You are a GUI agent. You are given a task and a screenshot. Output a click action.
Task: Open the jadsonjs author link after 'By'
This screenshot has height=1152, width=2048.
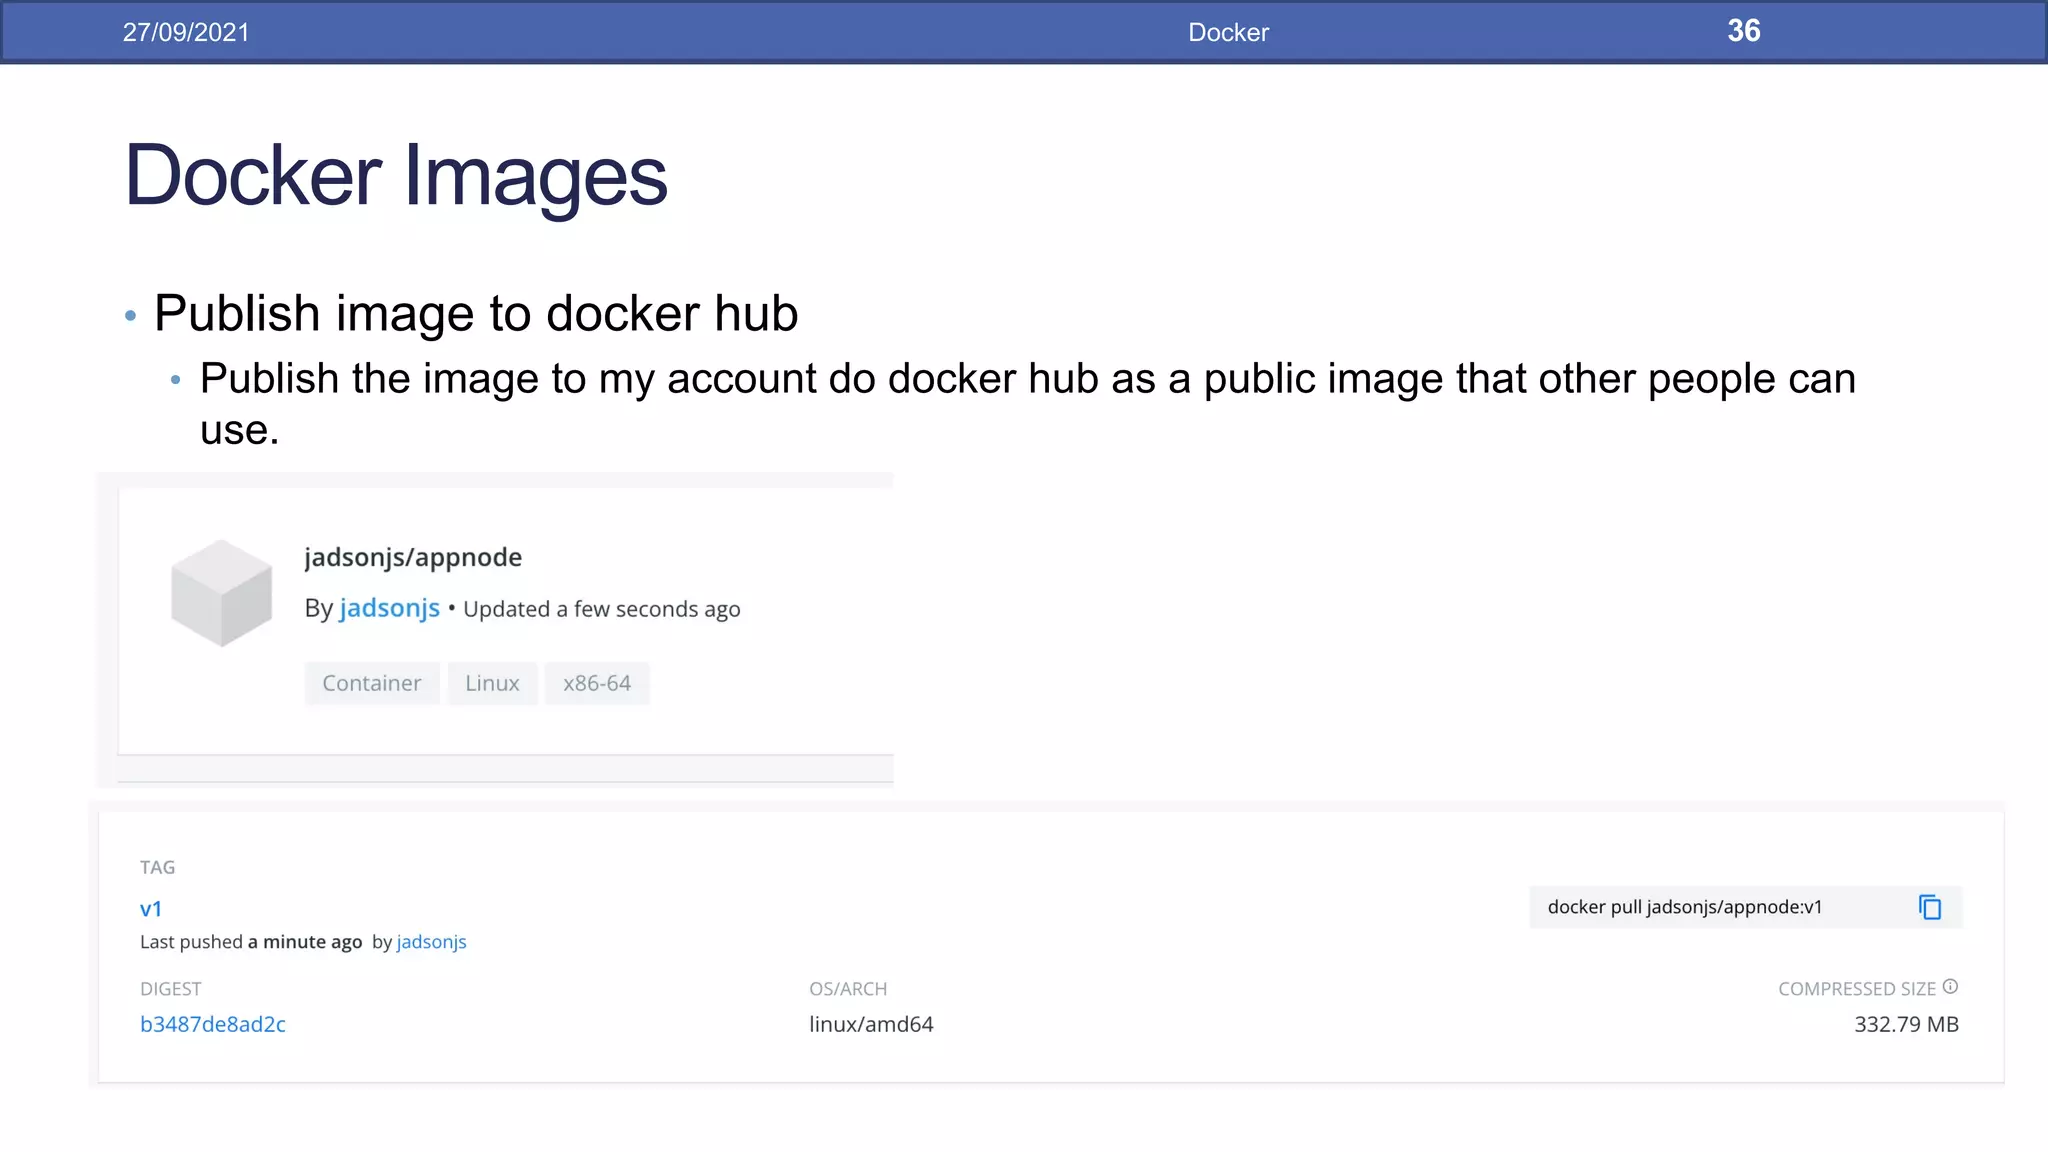389,608
